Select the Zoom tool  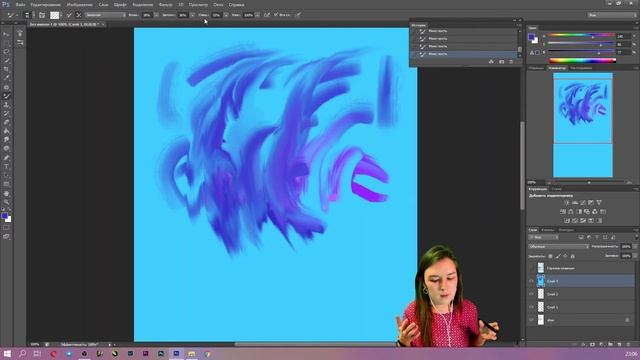(6, 202)
